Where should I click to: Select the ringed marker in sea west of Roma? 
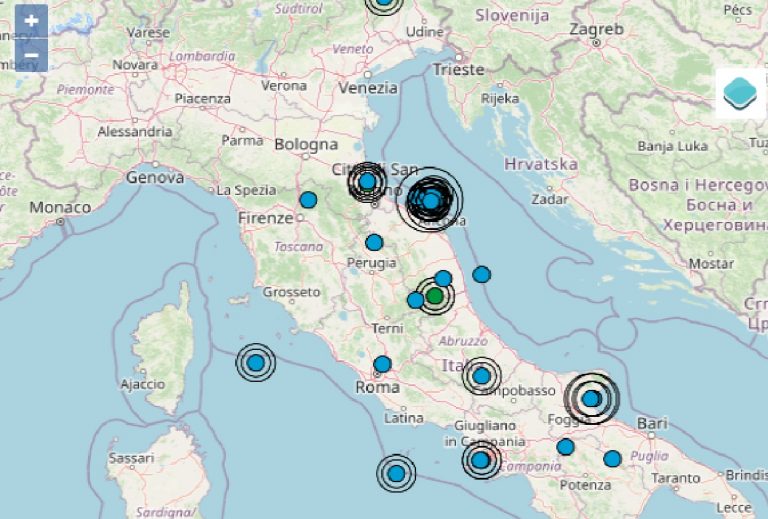(x=256, y=362)
